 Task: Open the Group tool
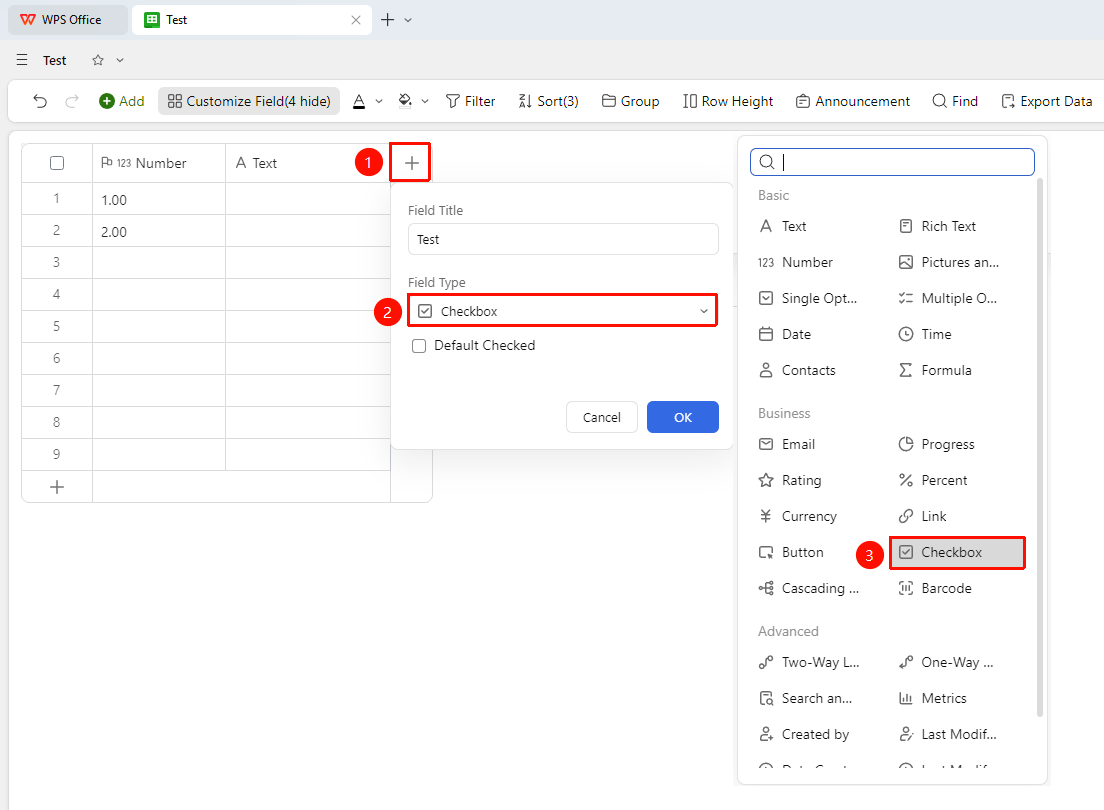pyautogui.click(x=631, y=101)
